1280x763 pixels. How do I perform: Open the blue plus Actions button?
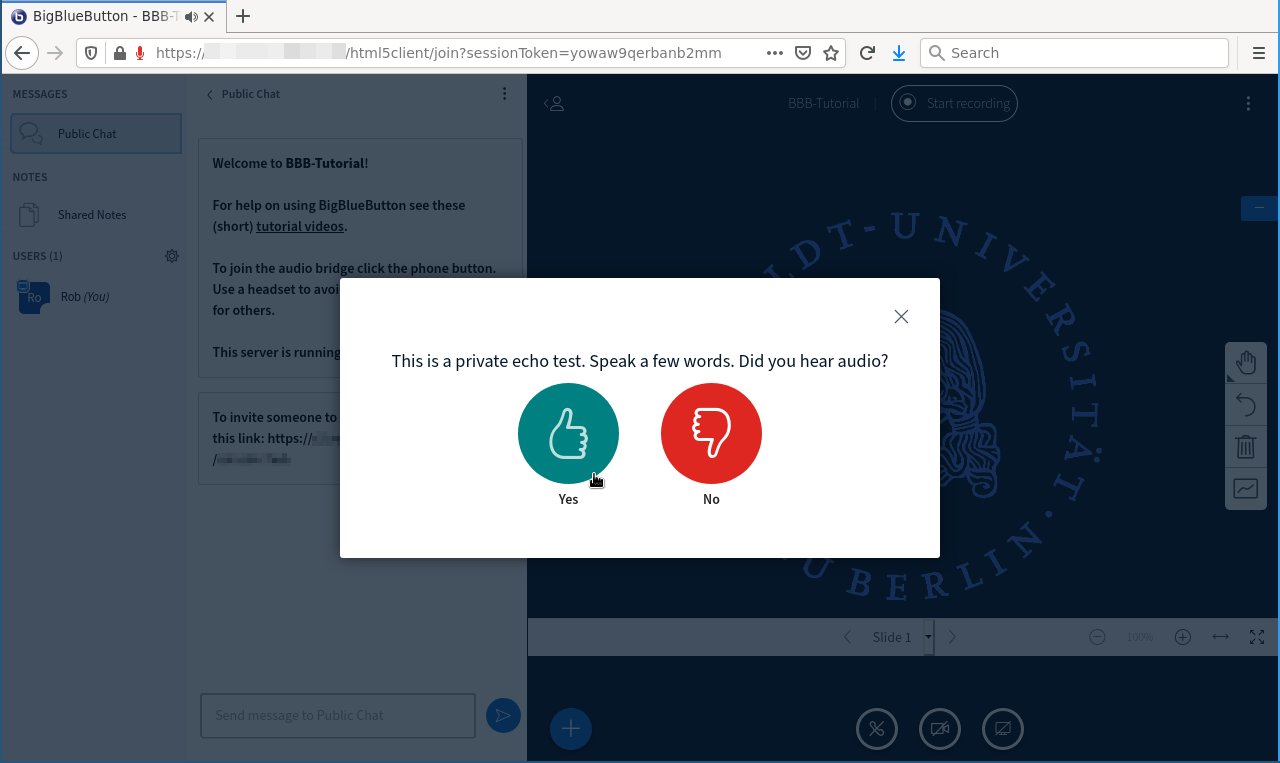pos(571,729)
